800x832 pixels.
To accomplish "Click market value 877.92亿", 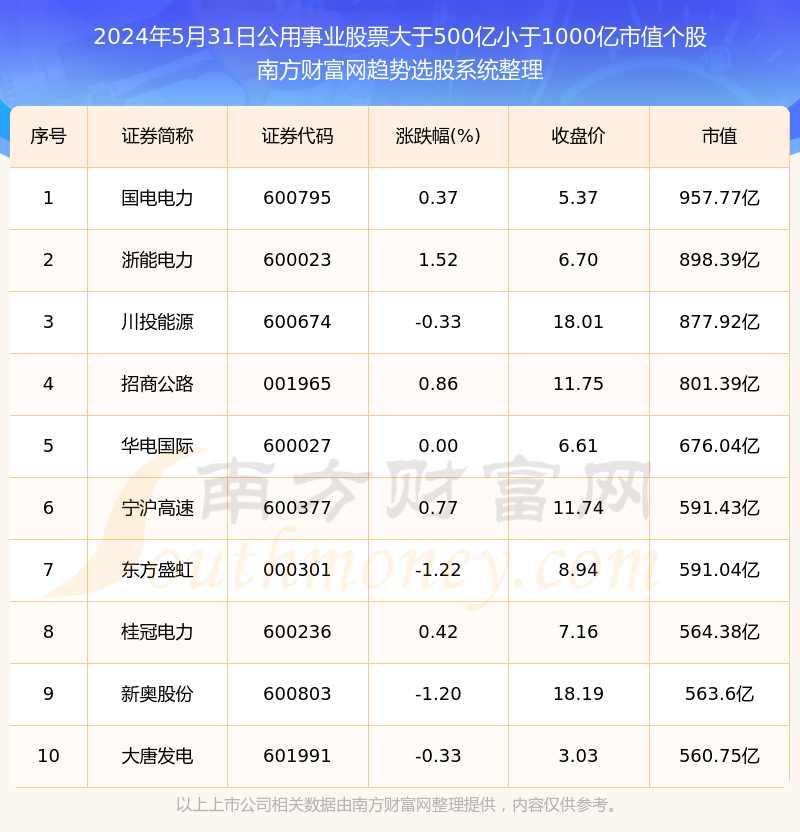I will [x=719, y=322].
